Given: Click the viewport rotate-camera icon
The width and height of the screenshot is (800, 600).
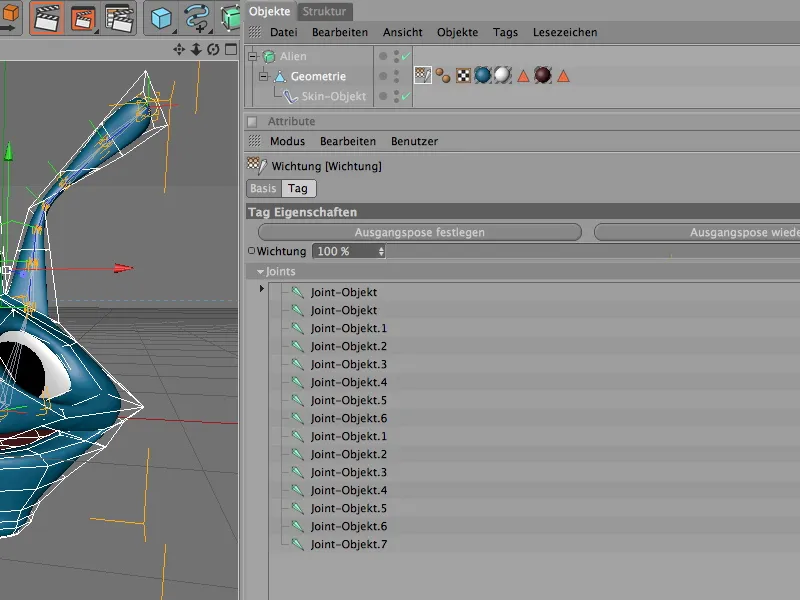Looking at the screenshot, I should (x=213, y=49).
